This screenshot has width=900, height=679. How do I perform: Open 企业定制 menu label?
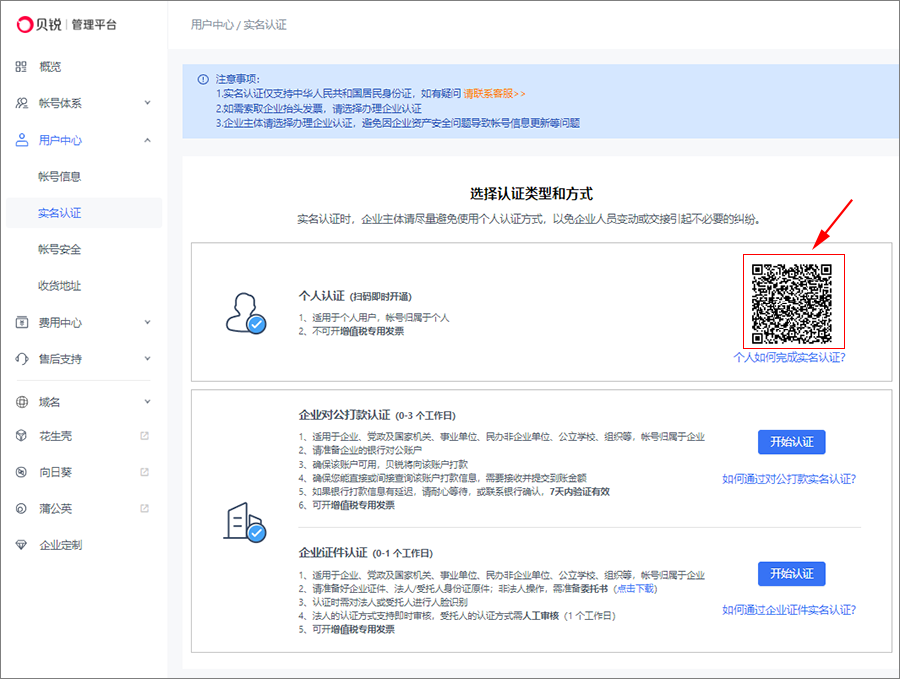[60, 545]
